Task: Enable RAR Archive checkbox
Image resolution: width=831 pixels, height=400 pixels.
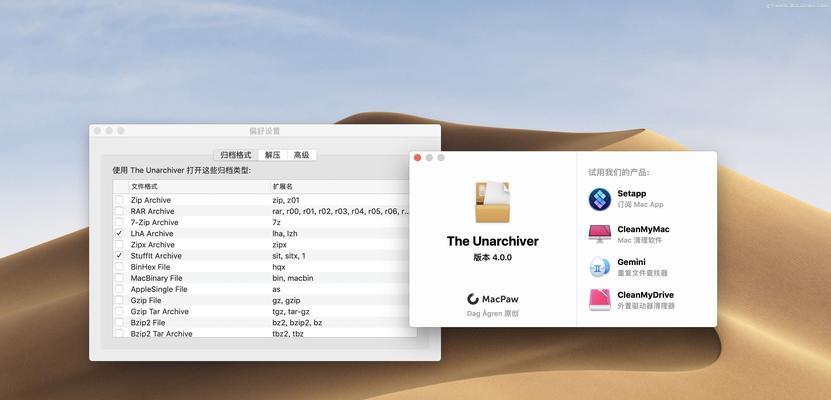Action: click(x=119, y=211)
